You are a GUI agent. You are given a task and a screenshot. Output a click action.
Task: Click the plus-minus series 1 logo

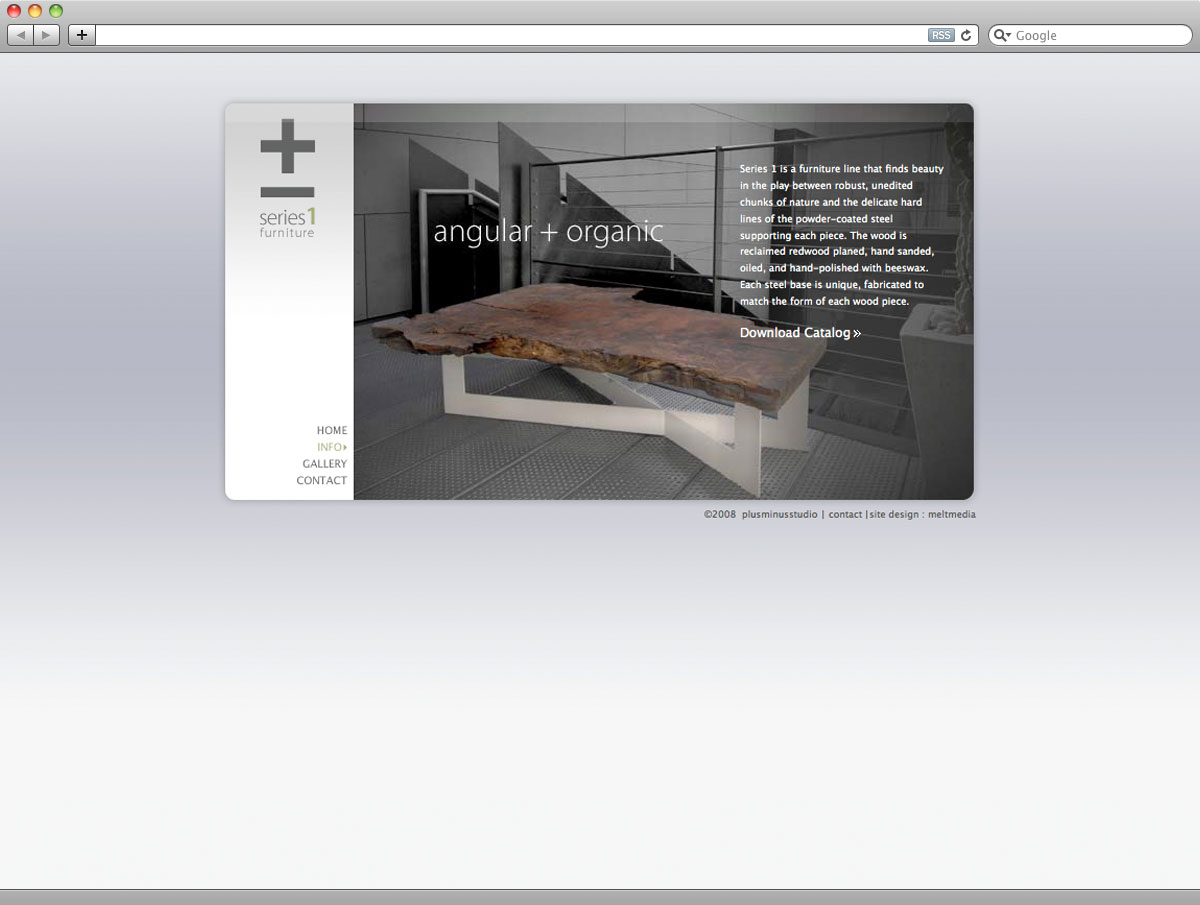coord(287,178)
